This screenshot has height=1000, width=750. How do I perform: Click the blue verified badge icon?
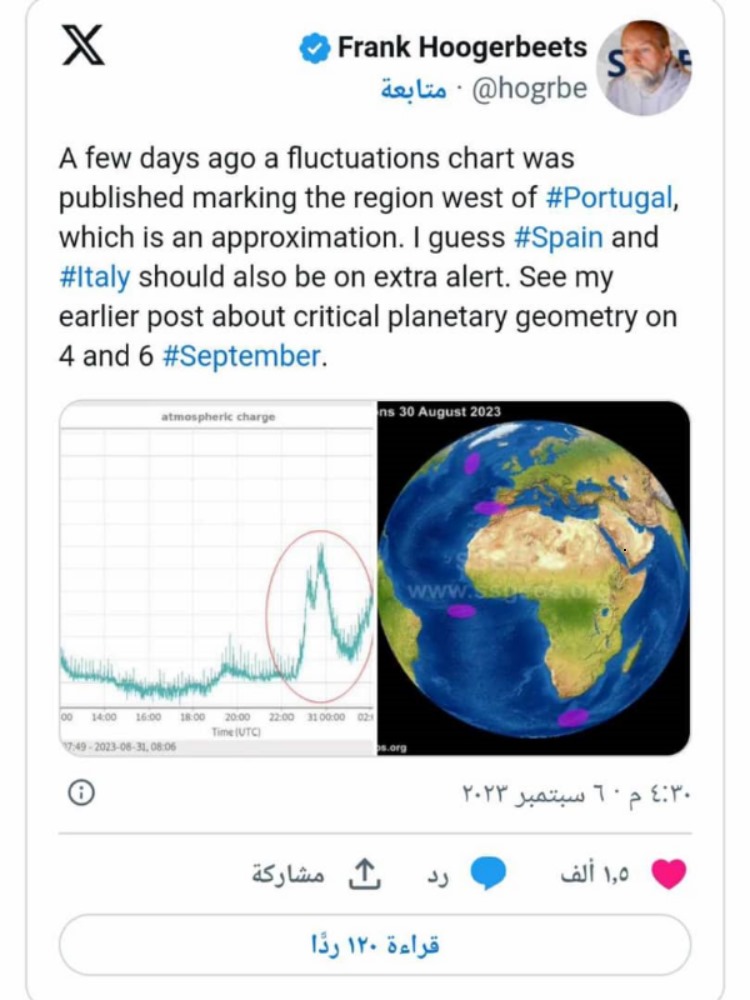click(x=314, y=48)
